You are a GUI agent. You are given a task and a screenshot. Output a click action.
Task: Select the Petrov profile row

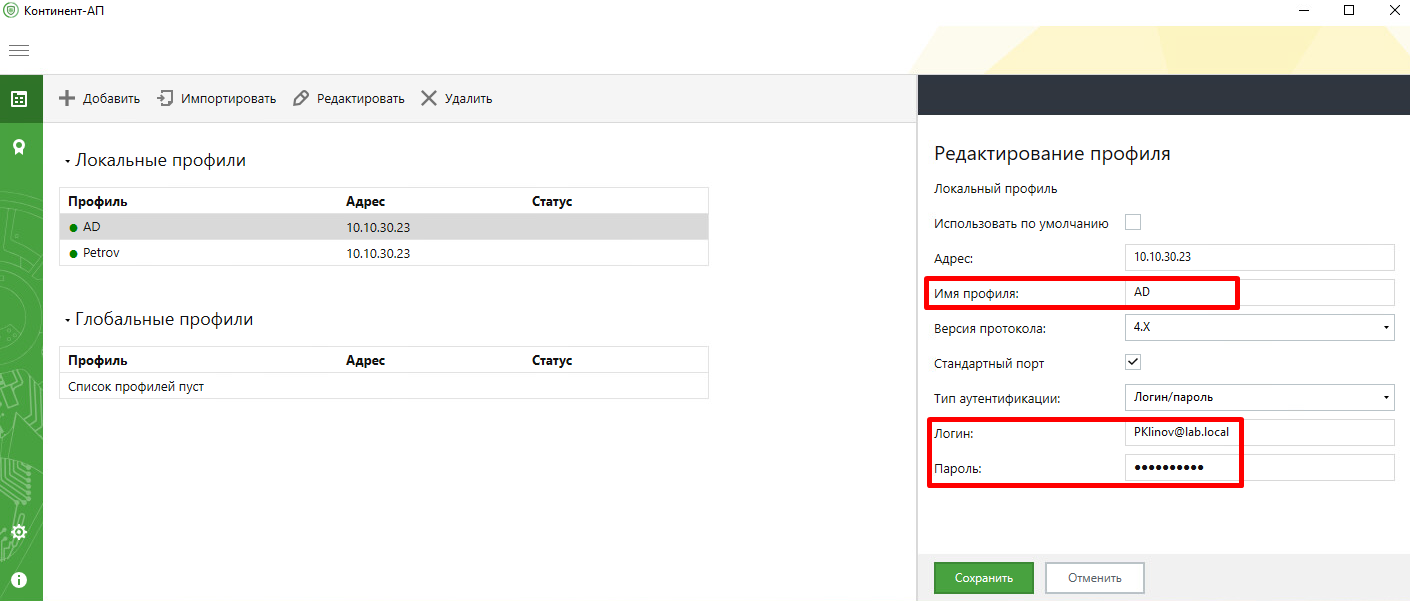(x=384, y=253)
